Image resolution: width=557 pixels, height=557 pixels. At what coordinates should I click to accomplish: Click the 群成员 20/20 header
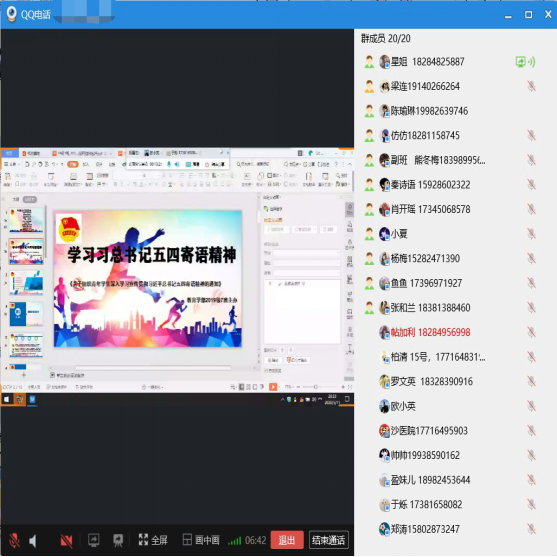386,38
